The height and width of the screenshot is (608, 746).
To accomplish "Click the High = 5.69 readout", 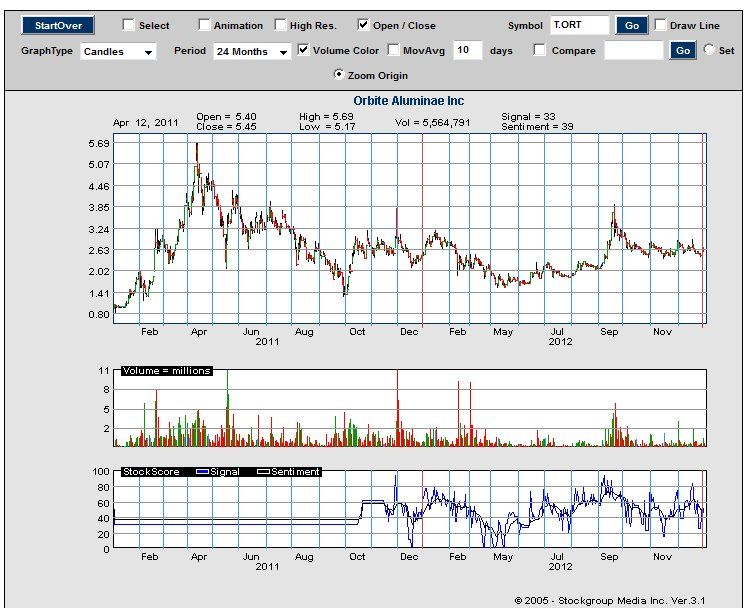I will coord(326,117).
